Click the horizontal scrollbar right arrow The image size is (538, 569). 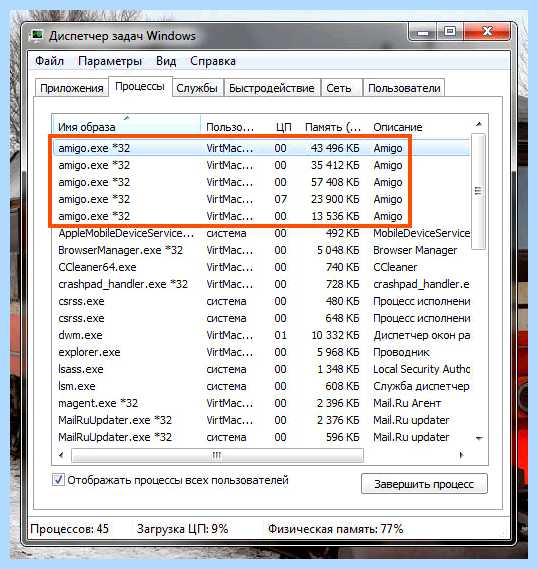point(461,455)
